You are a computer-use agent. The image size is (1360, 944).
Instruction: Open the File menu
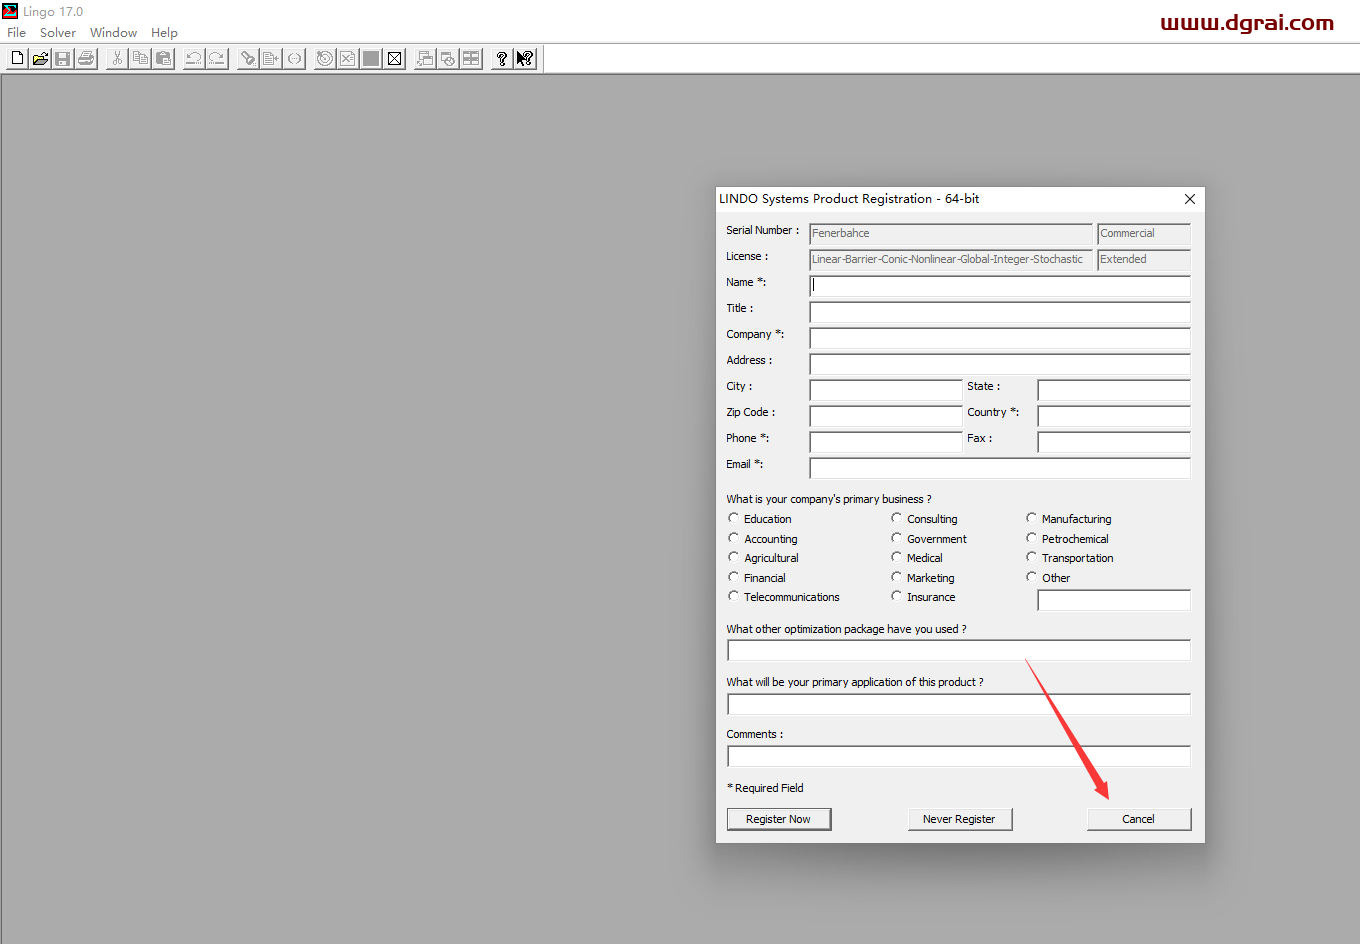click(x=17, y=33)
